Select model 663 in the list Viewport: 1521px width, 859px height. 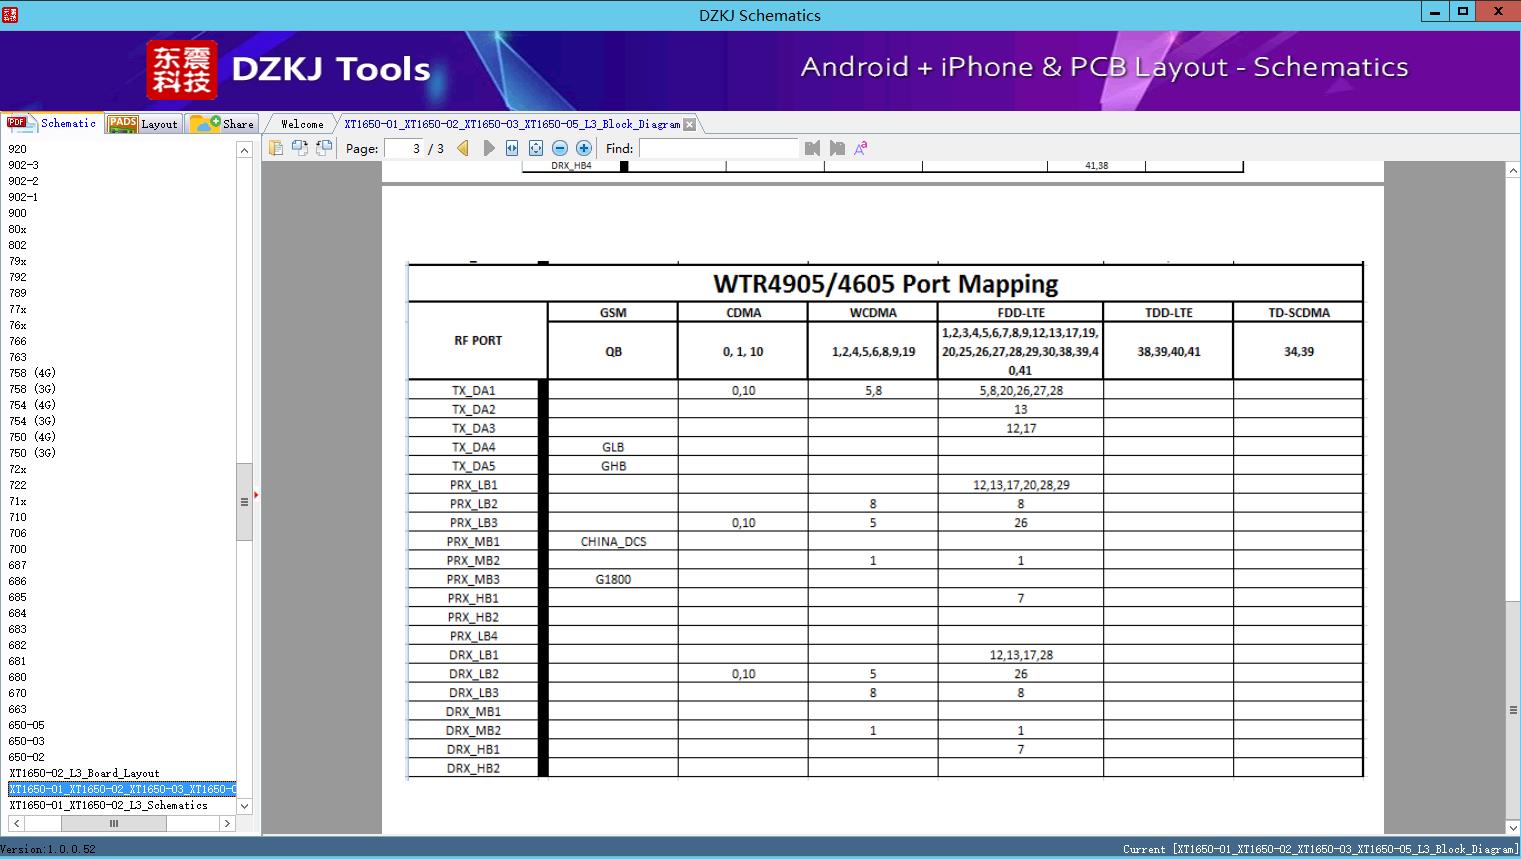18,709
